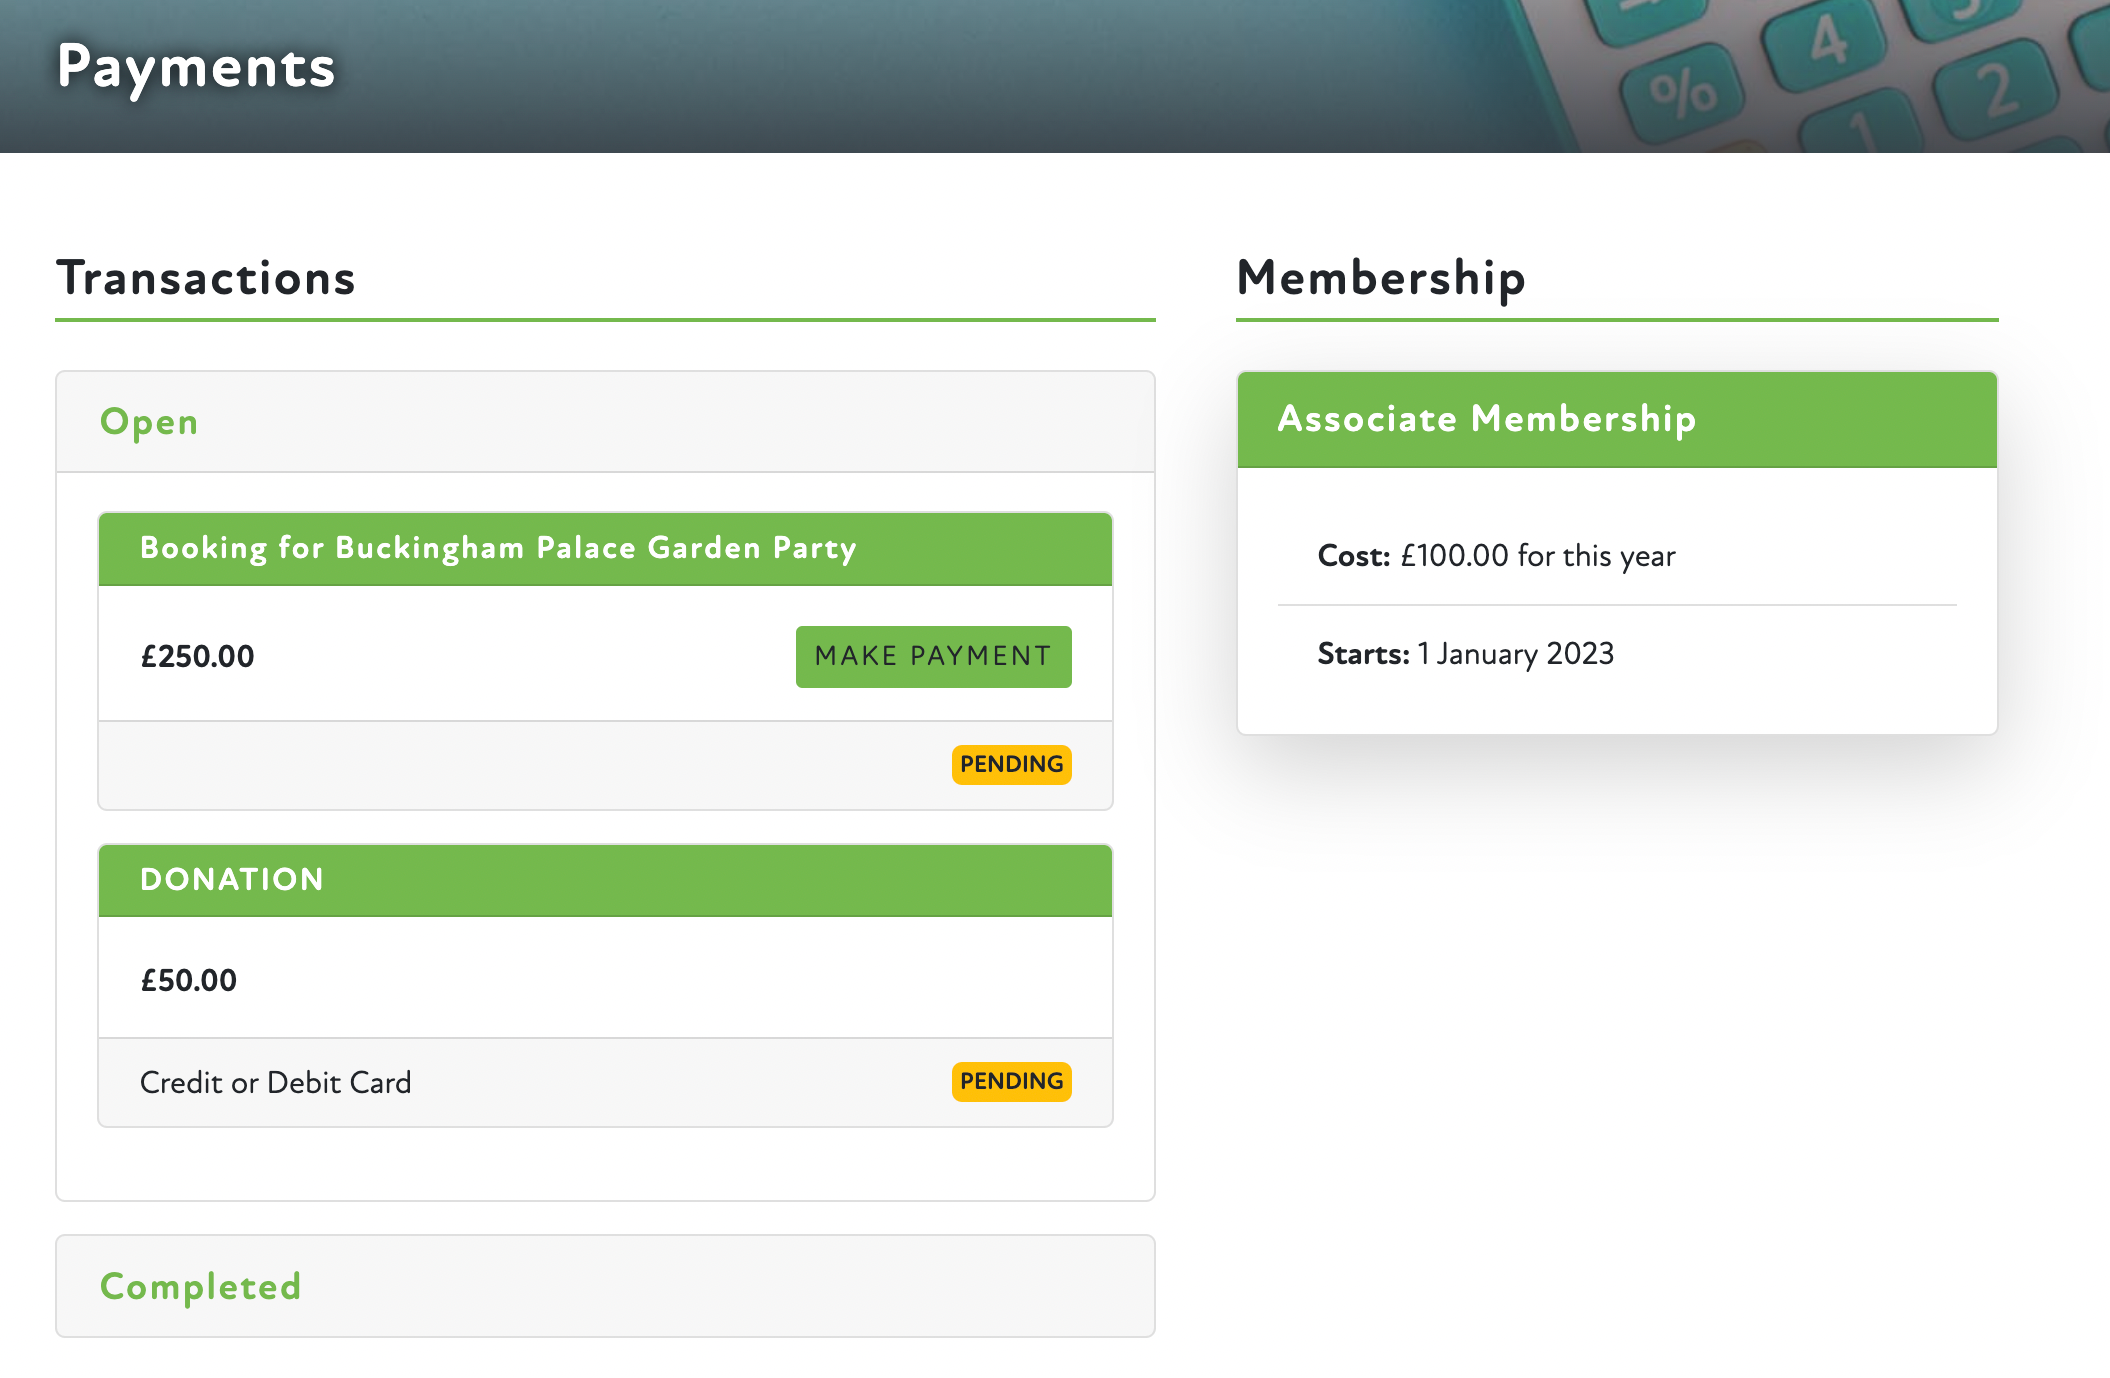Click the Starts 1 January 2023 line
The width and height of the screenshot is (2110, 1378).
click(1465, 654)
